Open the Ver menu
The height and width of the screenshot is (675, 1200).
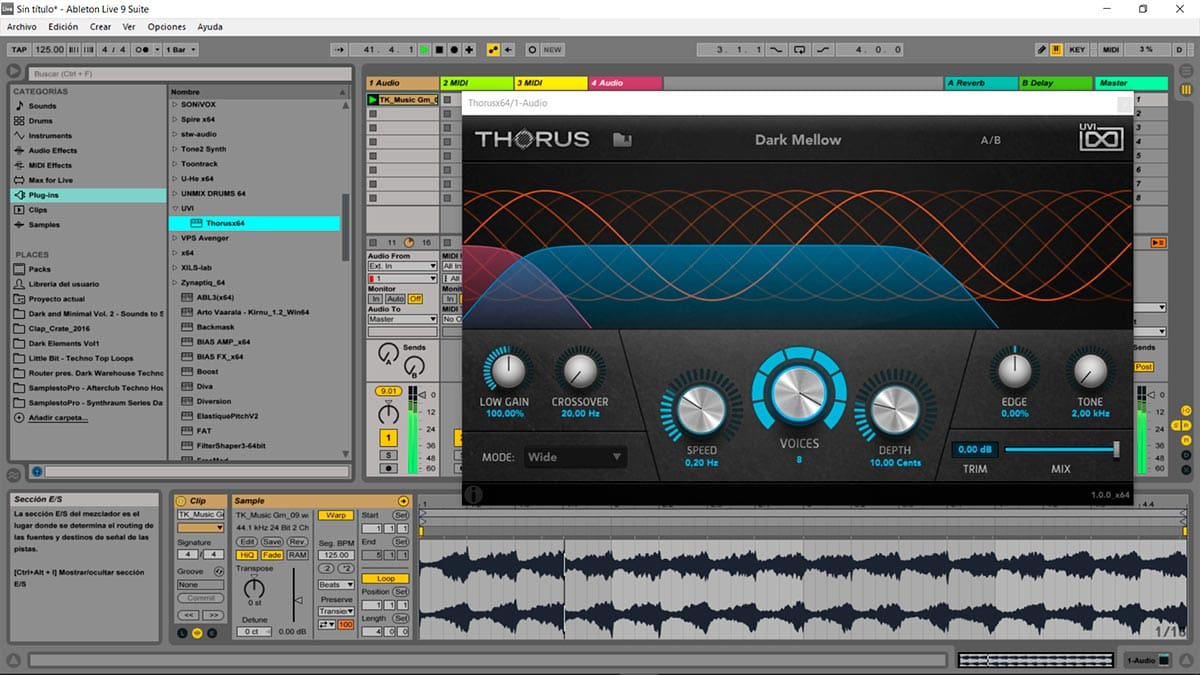[129, 27]
